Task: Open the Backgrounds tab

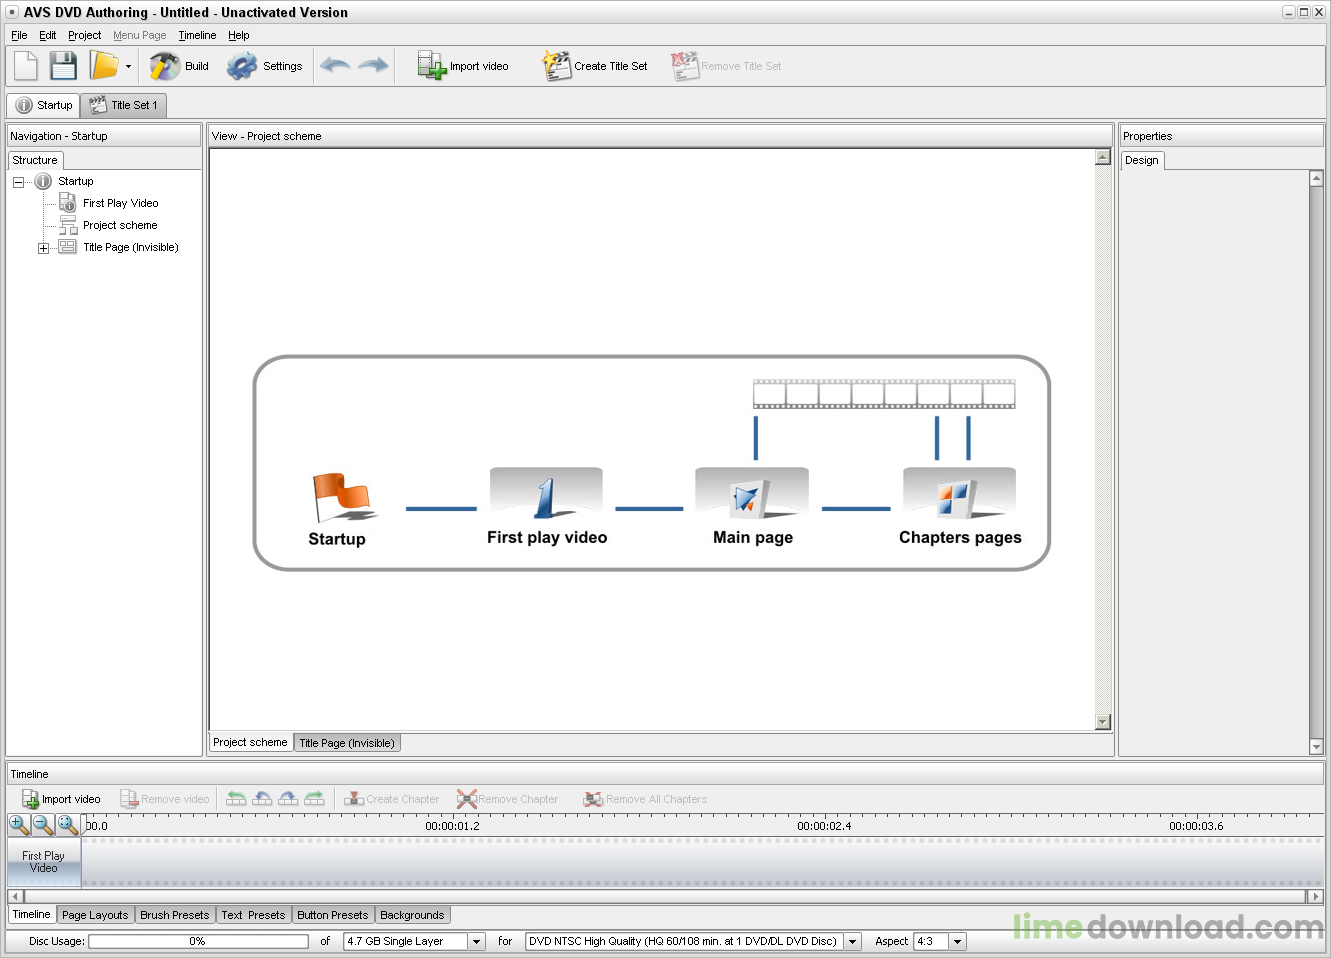Action: [412, 915]
